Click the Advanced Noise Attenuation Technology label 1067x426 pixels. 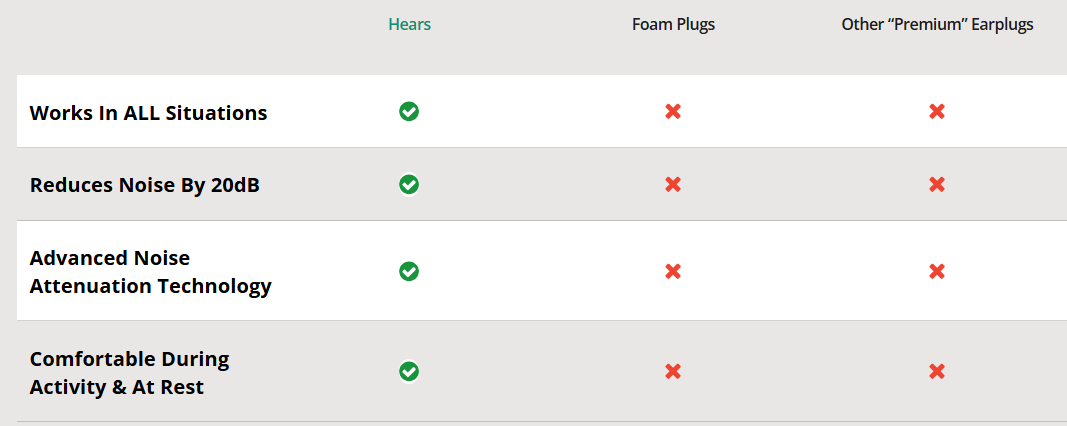click(x=150, y=272)
